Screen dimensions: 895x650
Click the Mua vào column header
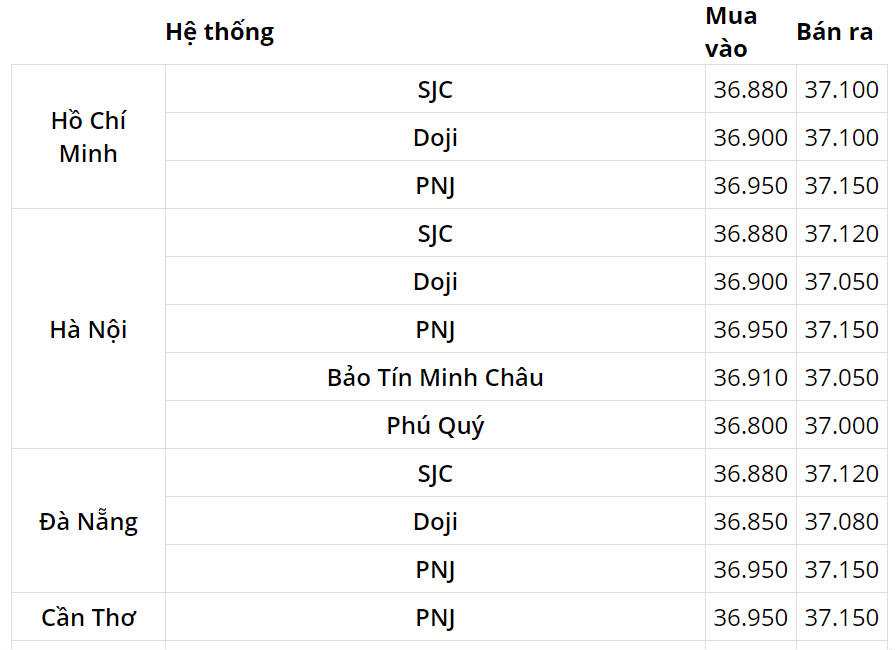731,32
